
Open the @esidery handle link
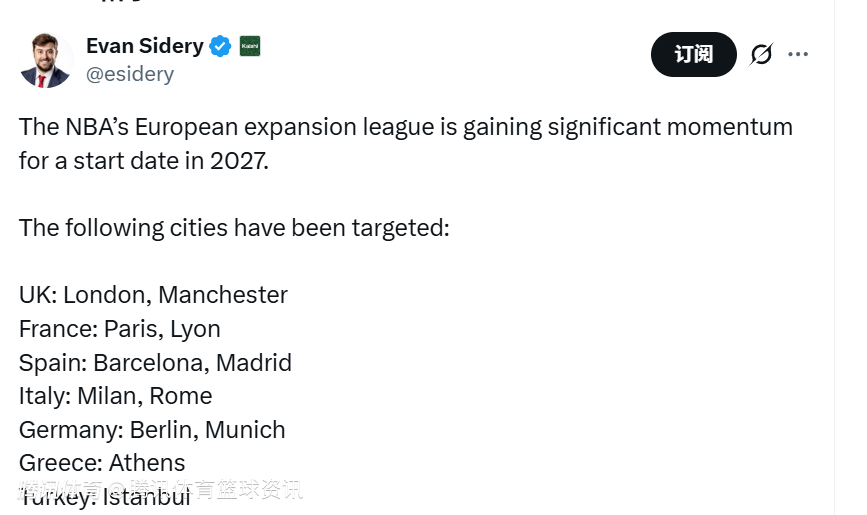point(130,74)
